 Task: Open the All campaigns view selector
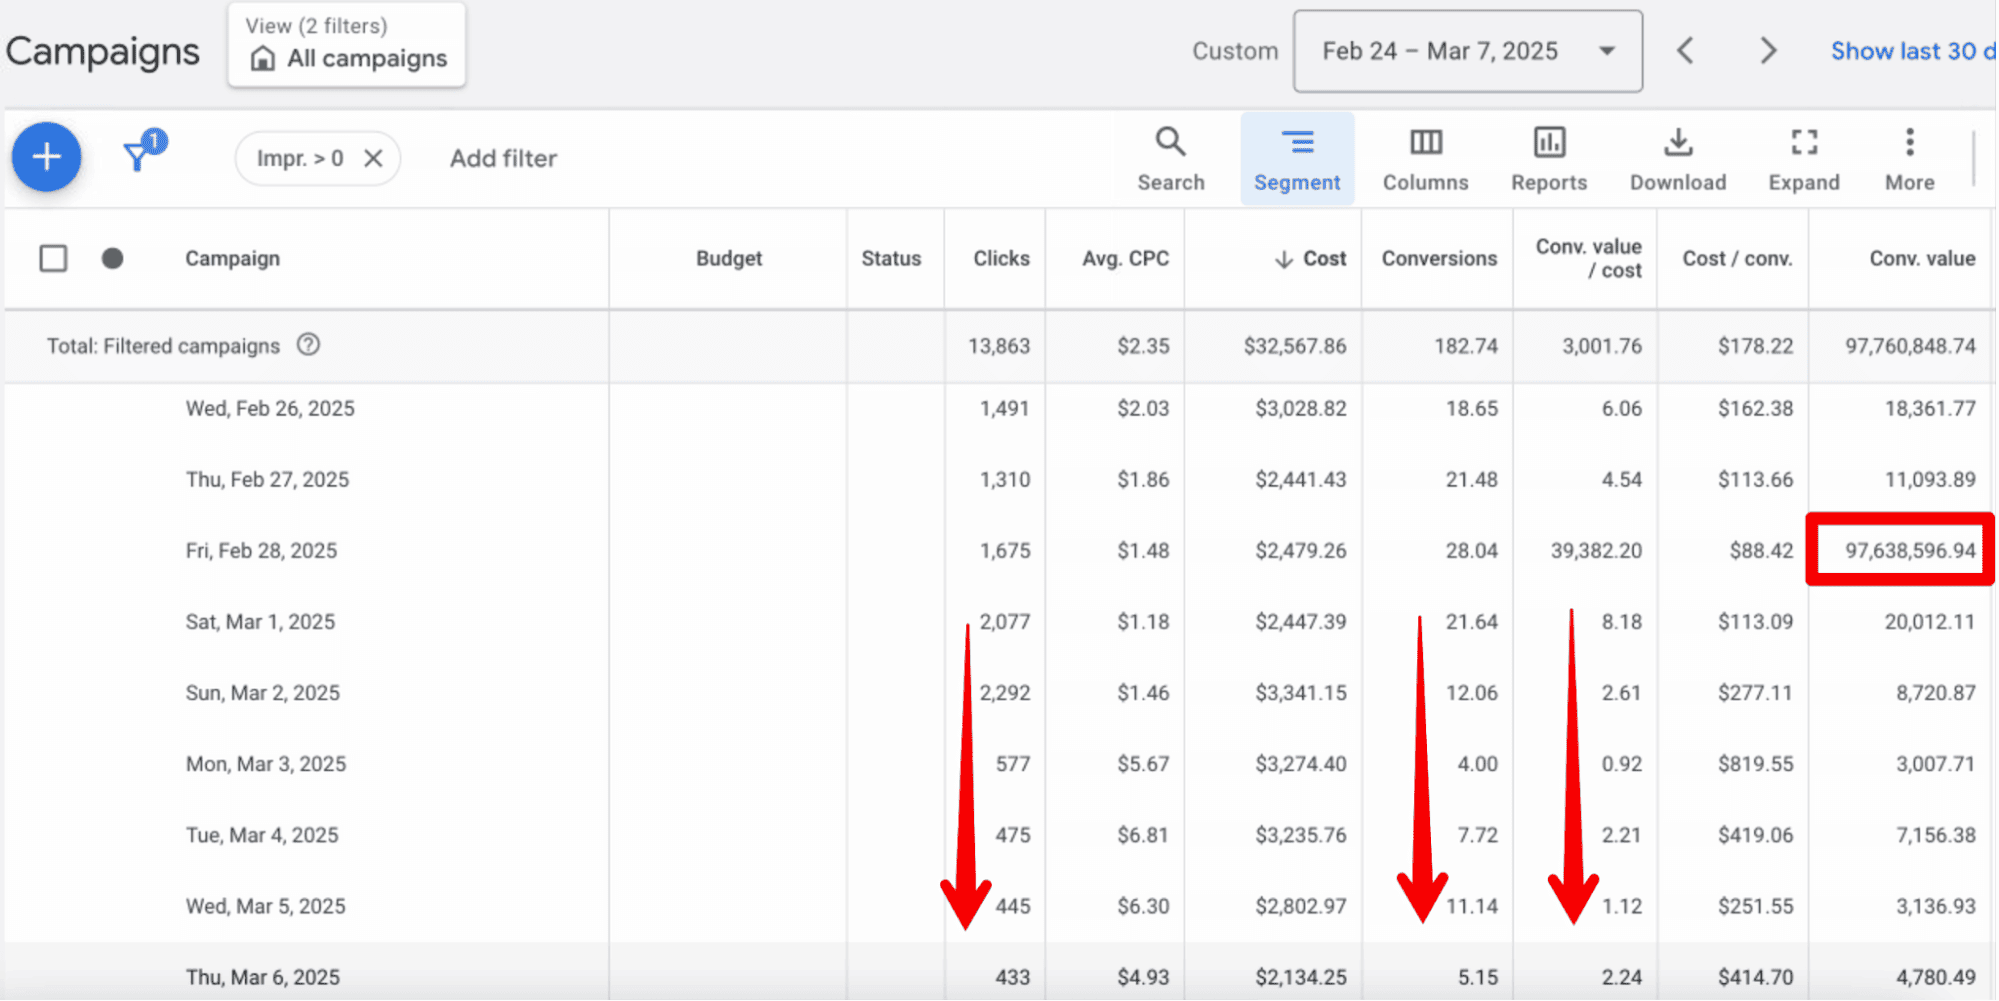coord(347,46)
